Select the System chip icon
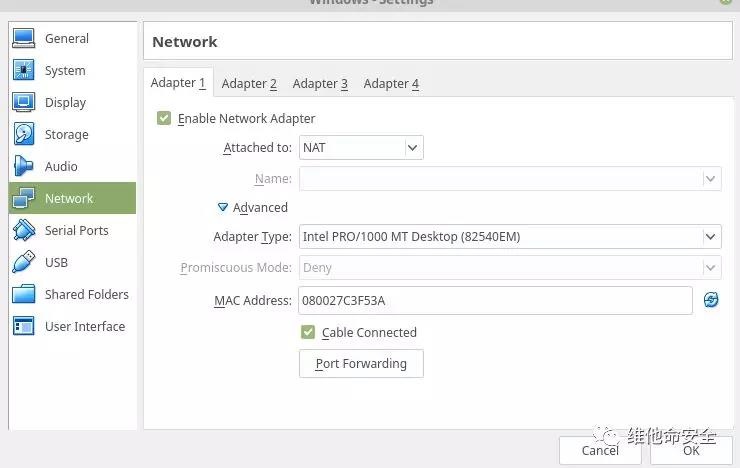Viewport: 740px width, 468px height. coord(24,71)
